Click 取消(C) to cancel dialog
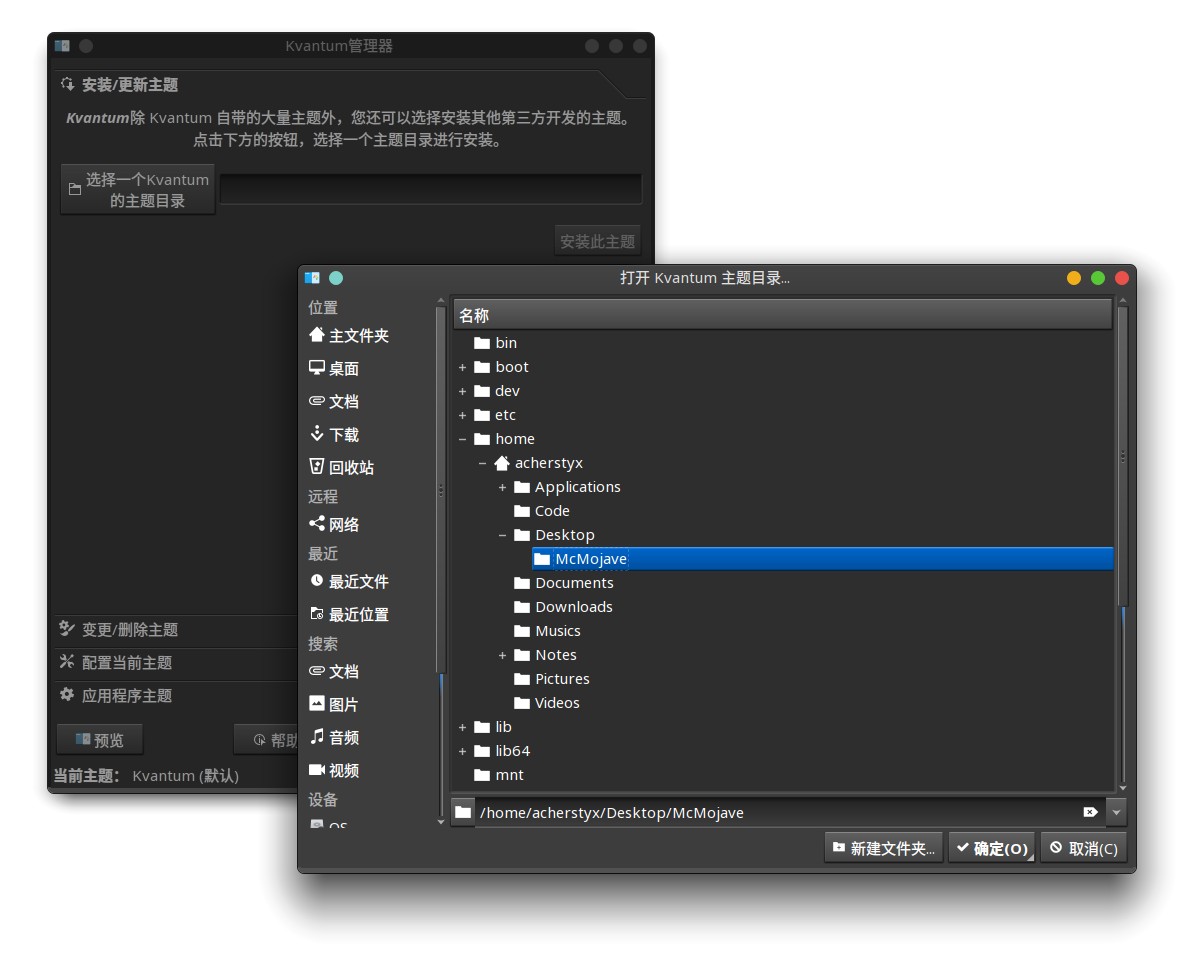Image resolution: width=1197 pixels, height=959 pixels. [x=1083, y=848]
